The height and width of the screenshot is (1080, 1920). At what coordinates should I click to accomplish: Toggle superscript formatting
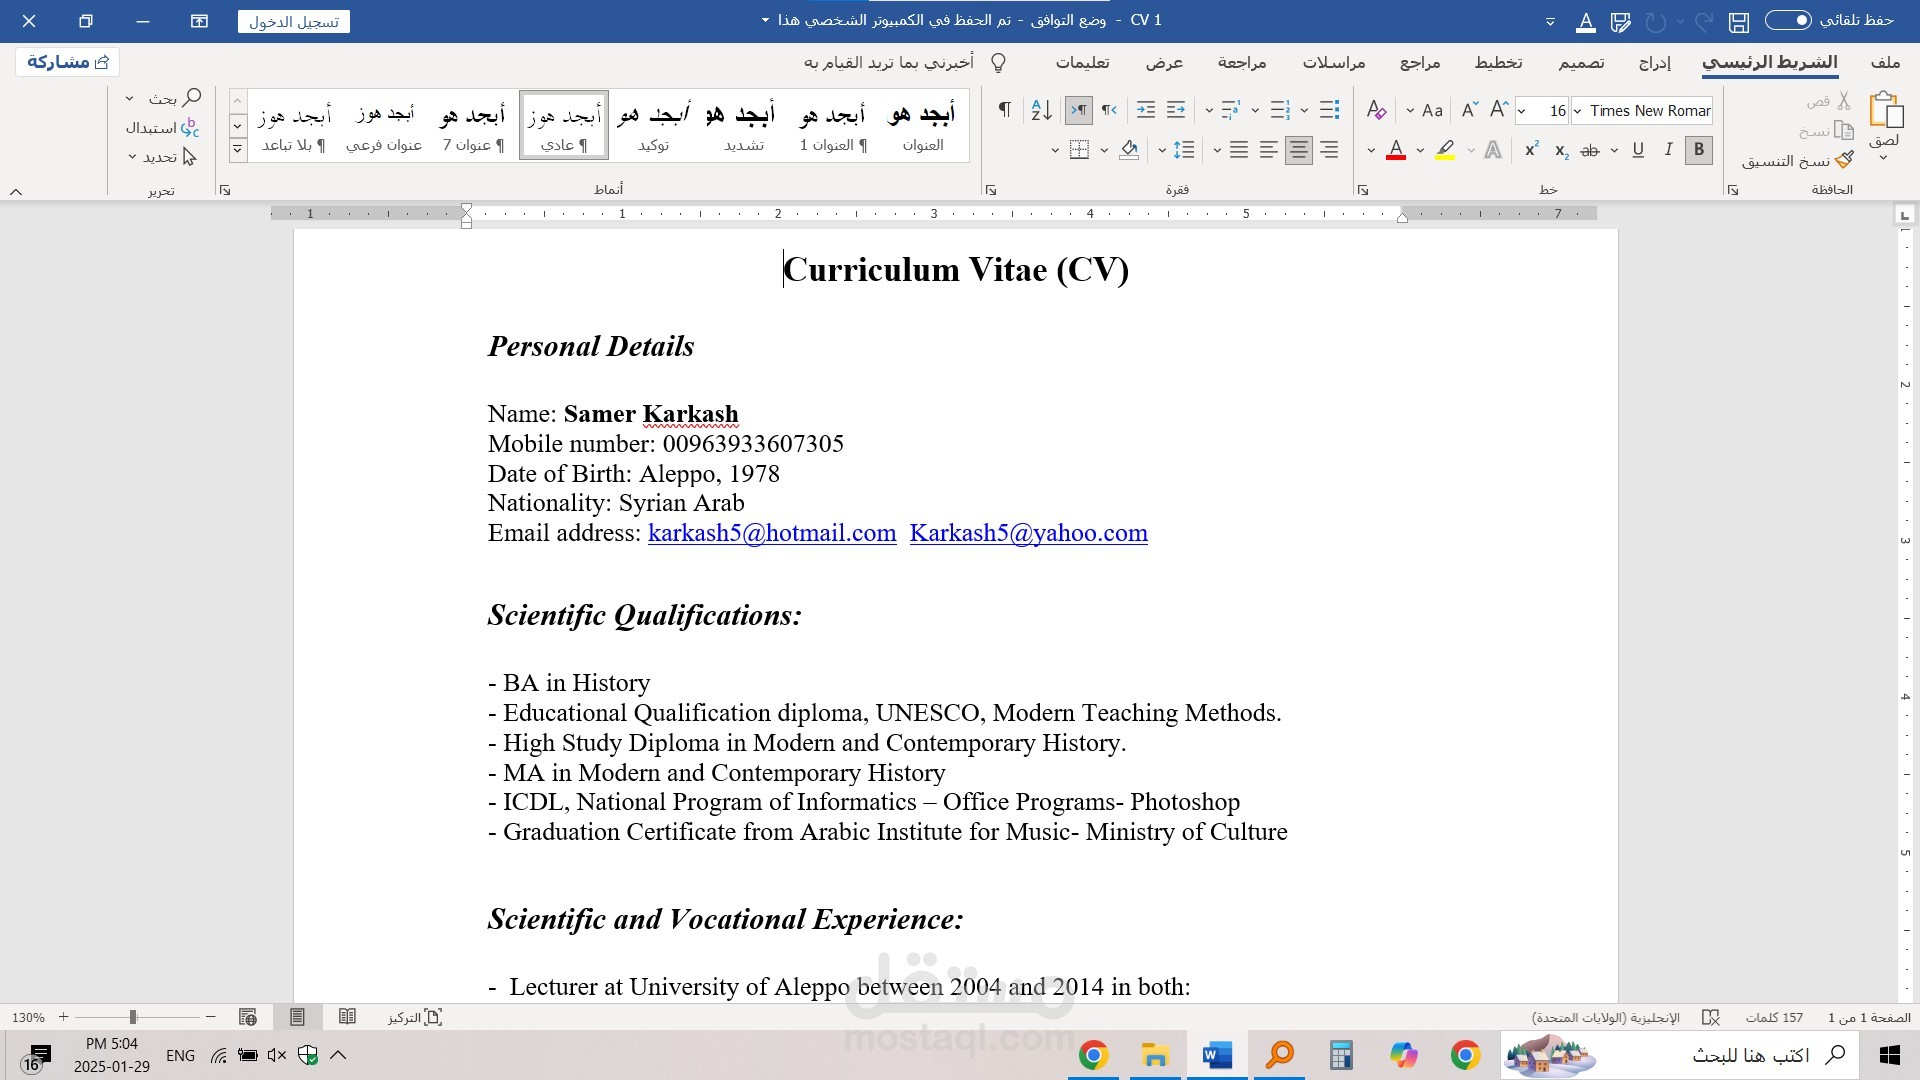point(1531,150)
